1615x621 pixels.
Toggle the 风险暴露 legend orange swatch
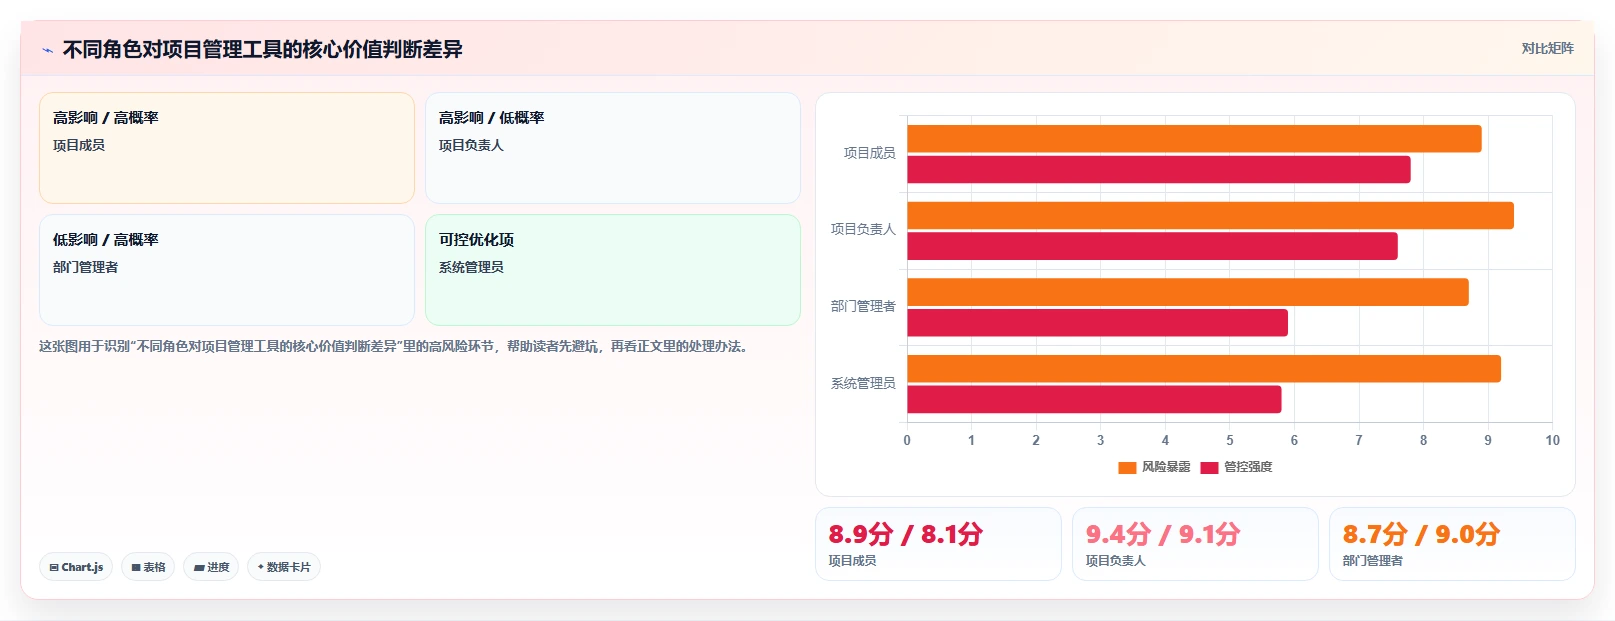[x=1127, y=467]
